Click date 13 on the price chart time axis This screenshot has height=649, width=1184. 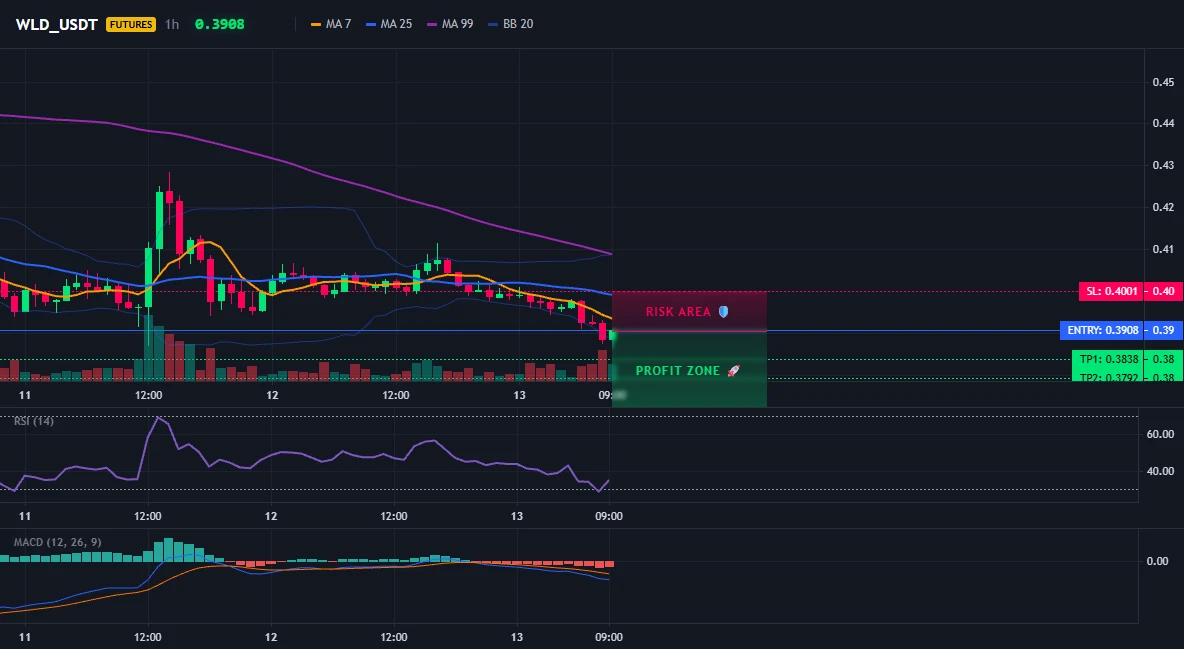tap(519, 395)
